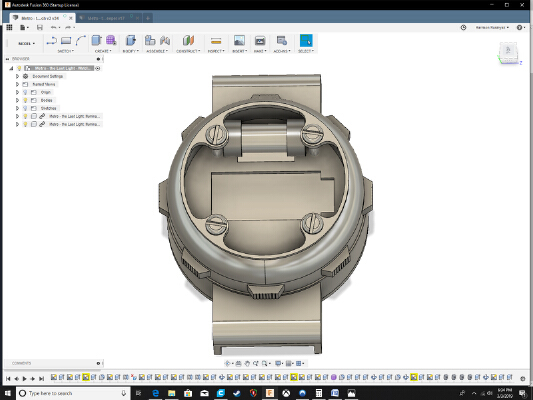Toggle the Comments panel pin dot
Image resolution: width=533 pixels, height=400 pixels.
98,363
